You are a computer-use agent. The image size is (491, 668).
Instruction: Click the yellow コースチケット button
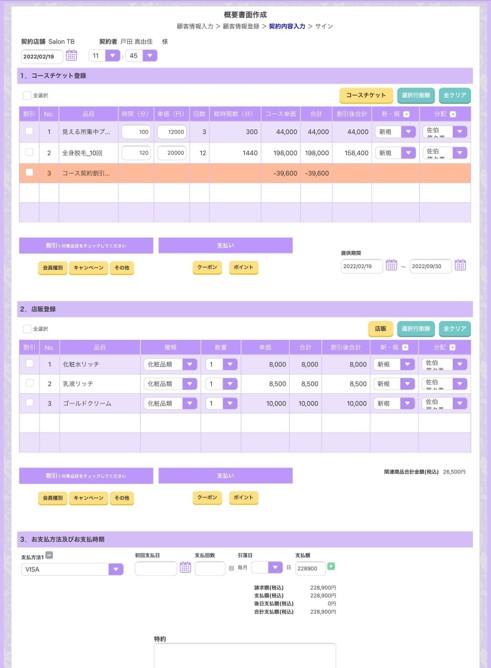(365, 95)
